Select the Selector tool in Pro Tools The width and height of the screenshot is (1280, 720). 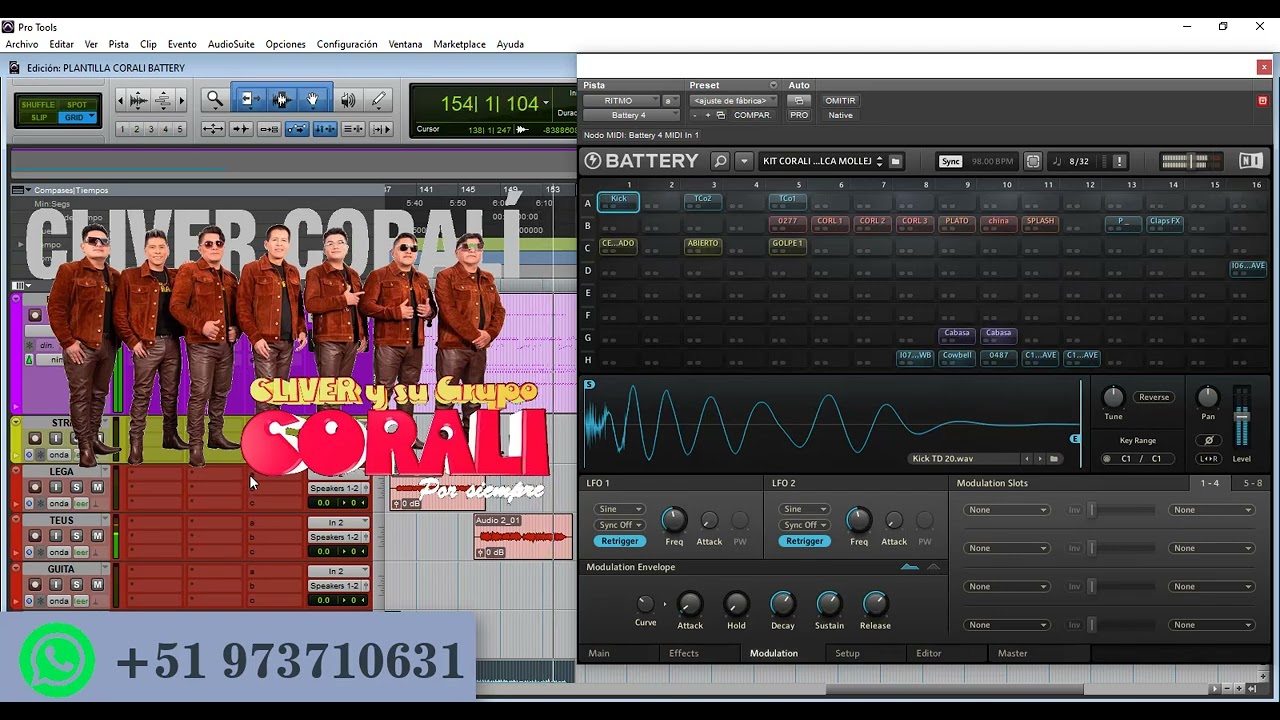281,100
